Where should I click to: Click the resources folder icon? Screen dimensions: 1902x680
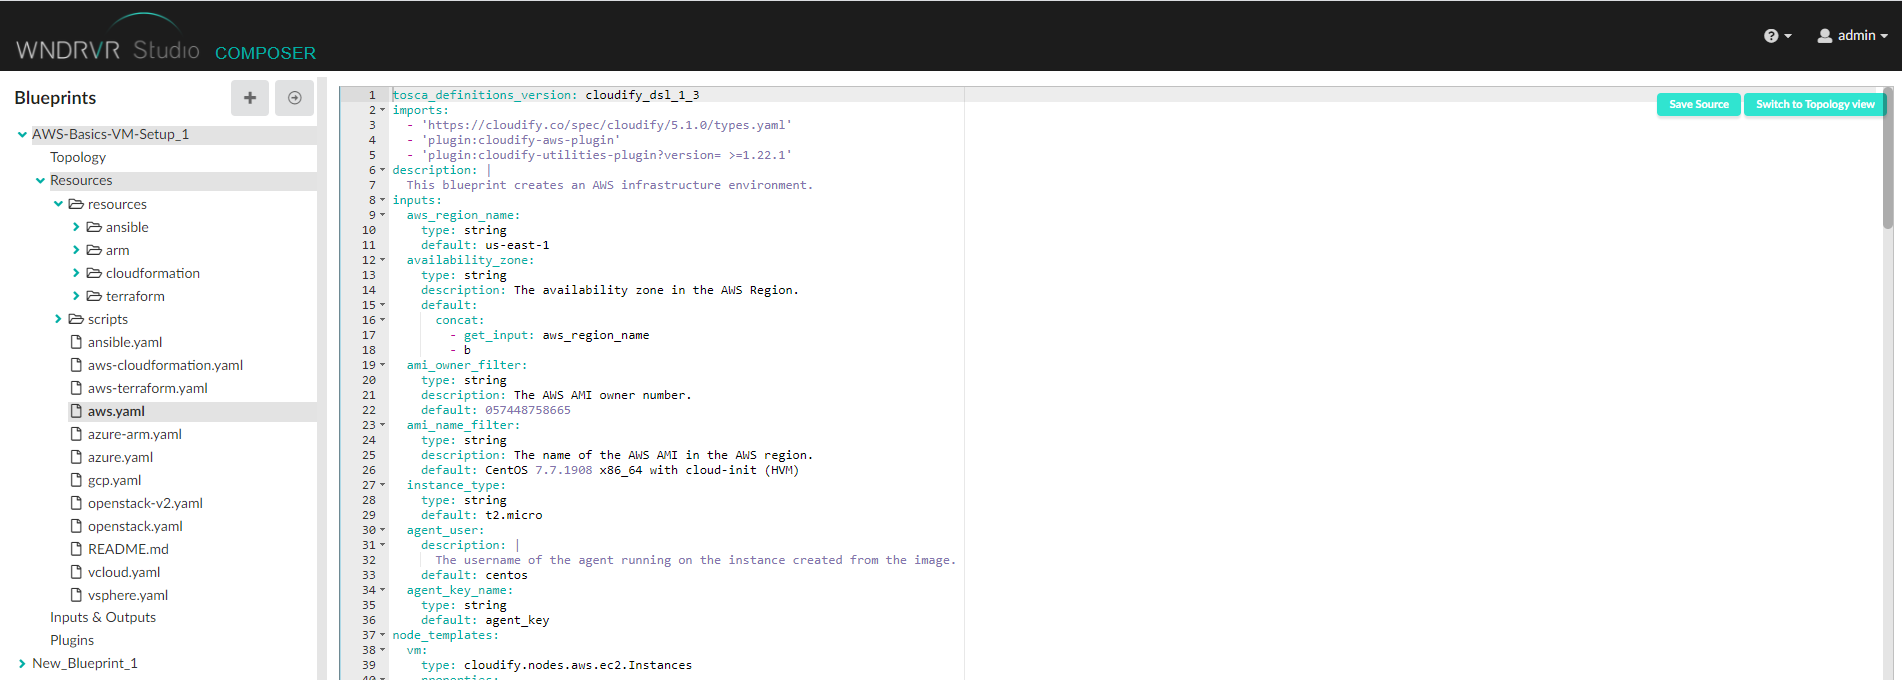(76, 204)
